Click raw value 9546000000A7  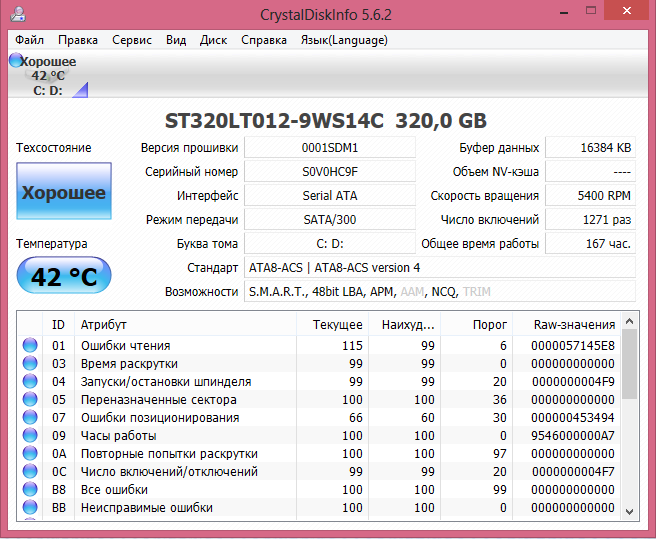pyautogui.click(x=573, y=436)
